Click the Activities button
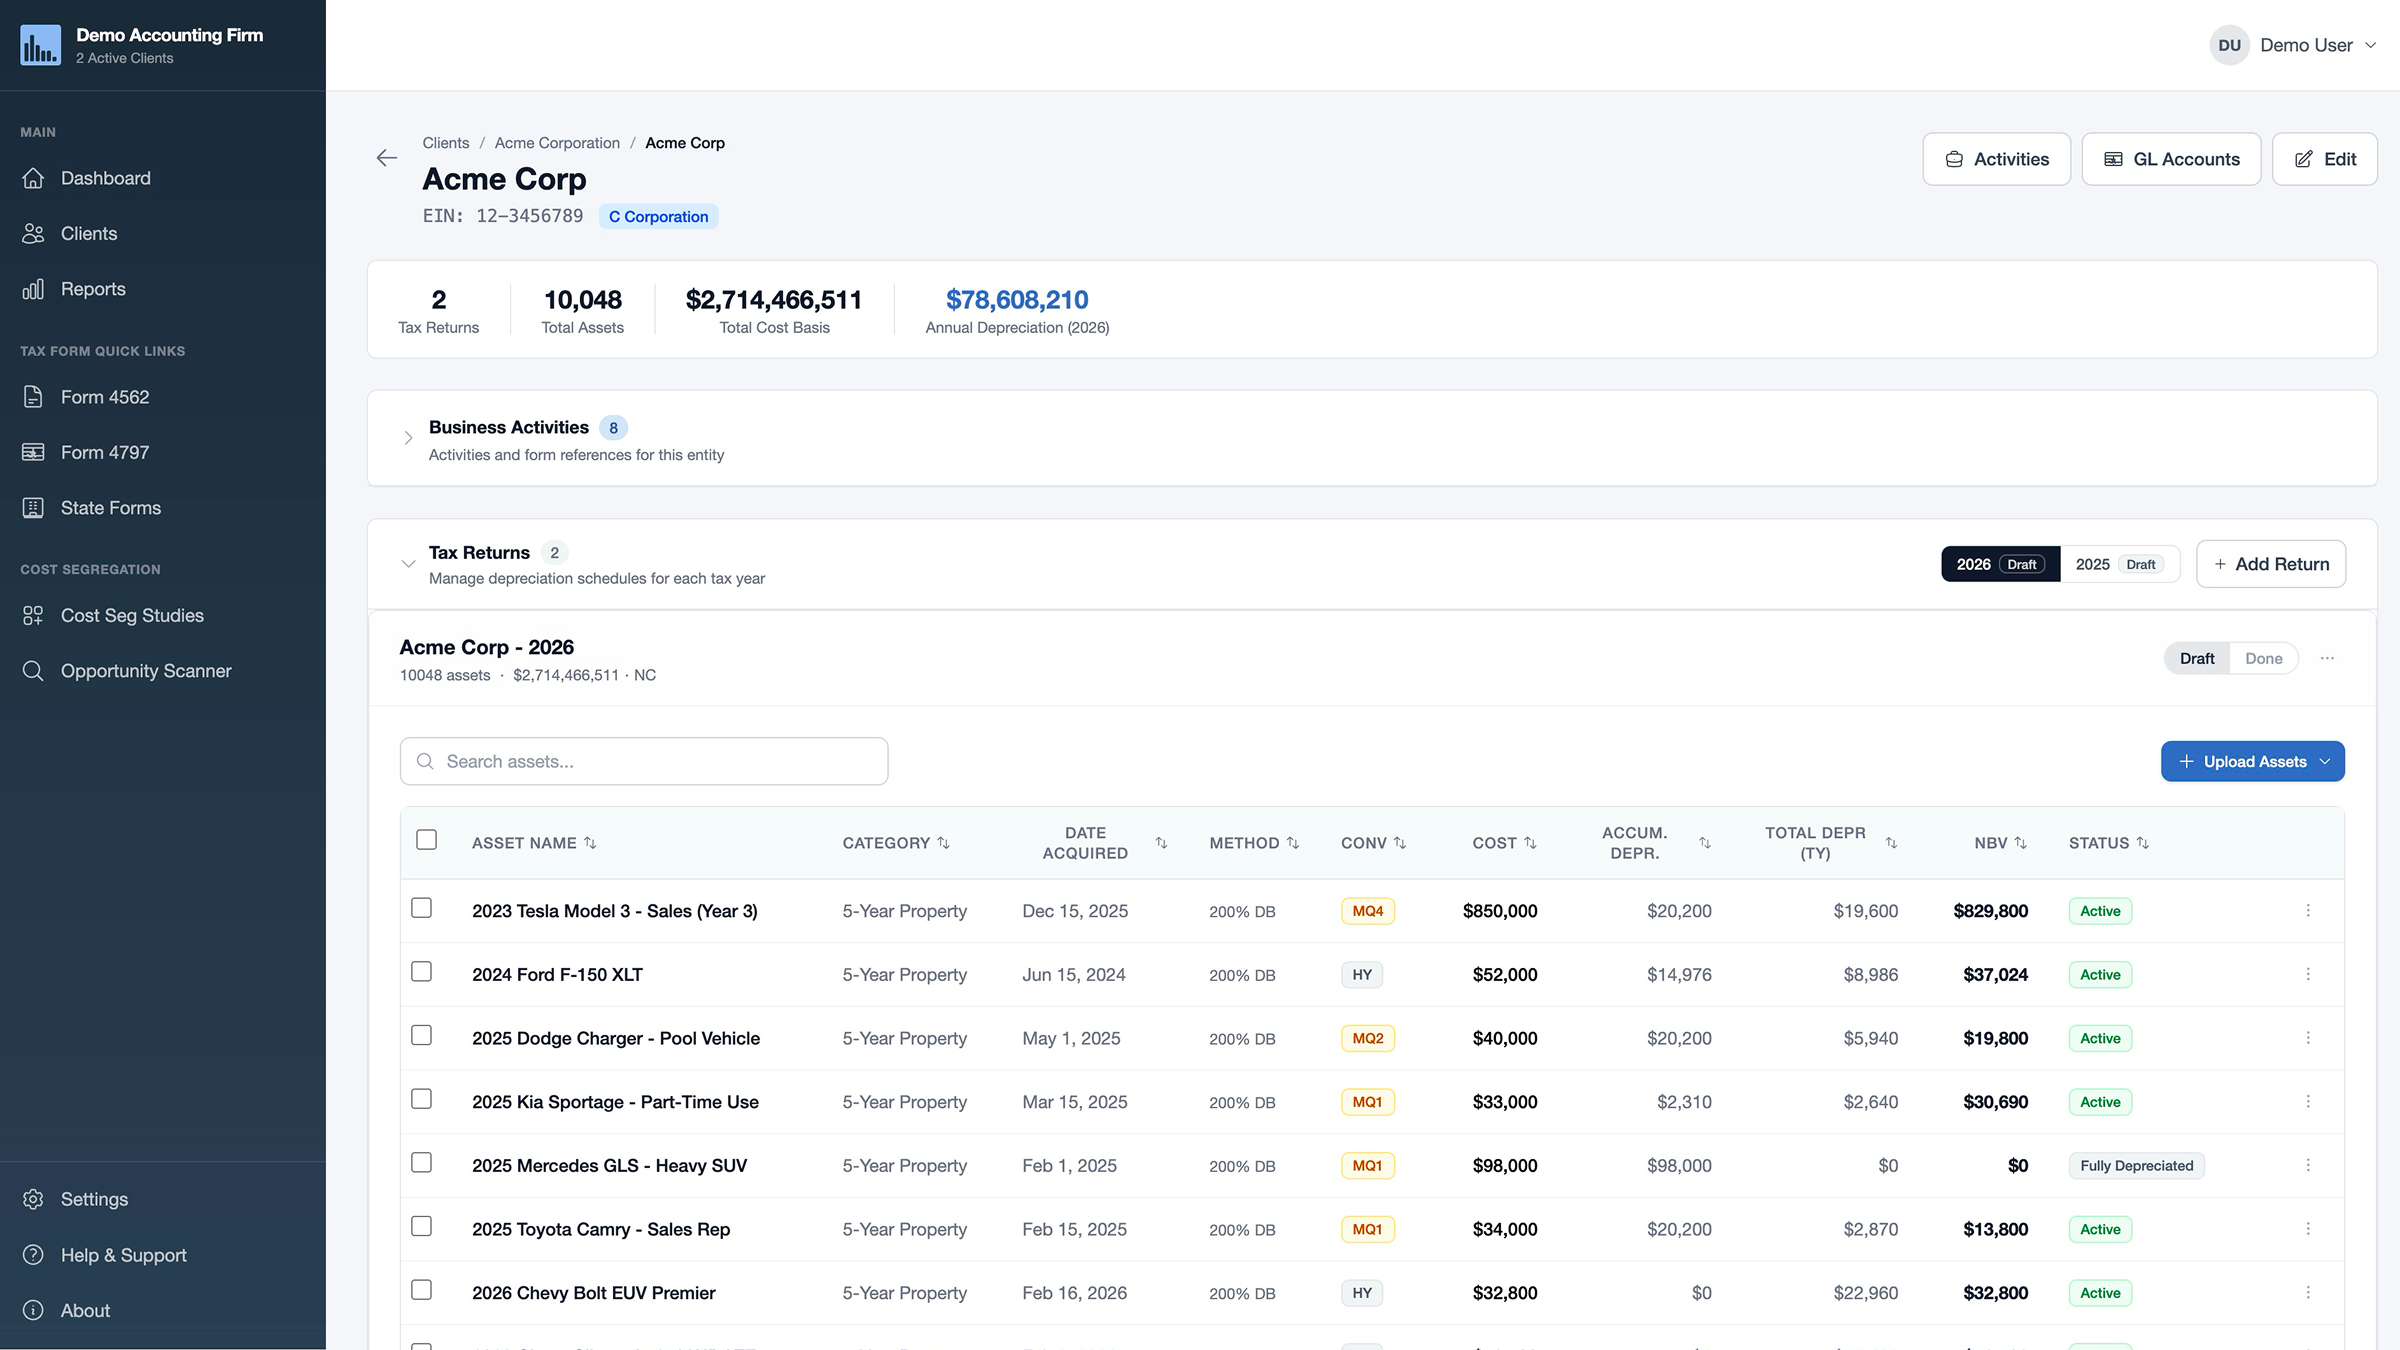The width and height of the screenshot is (2400, 1350). [1996, 159]
